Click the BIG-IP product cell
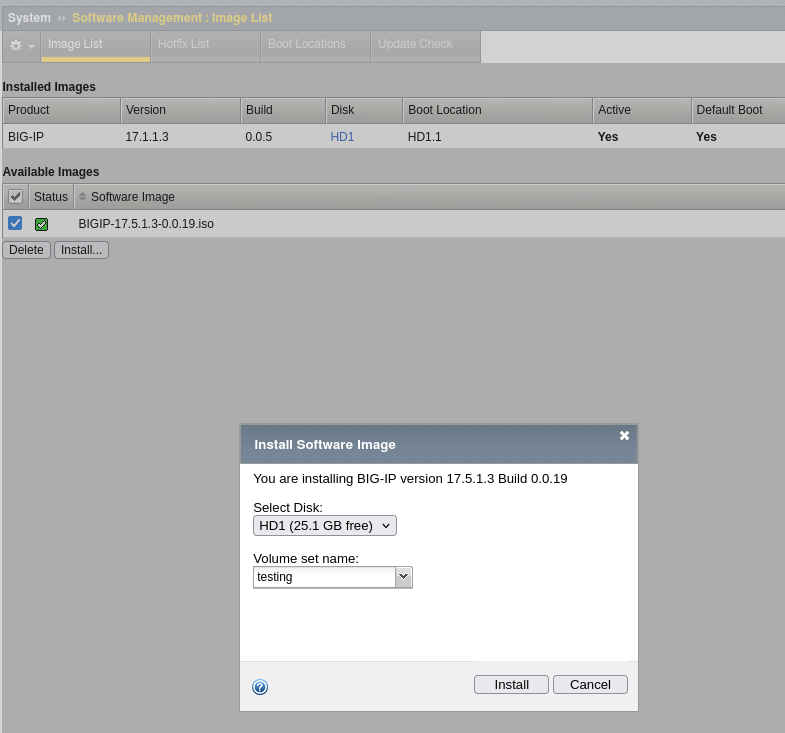Viewport: 785px width, 733px height. 26,137
